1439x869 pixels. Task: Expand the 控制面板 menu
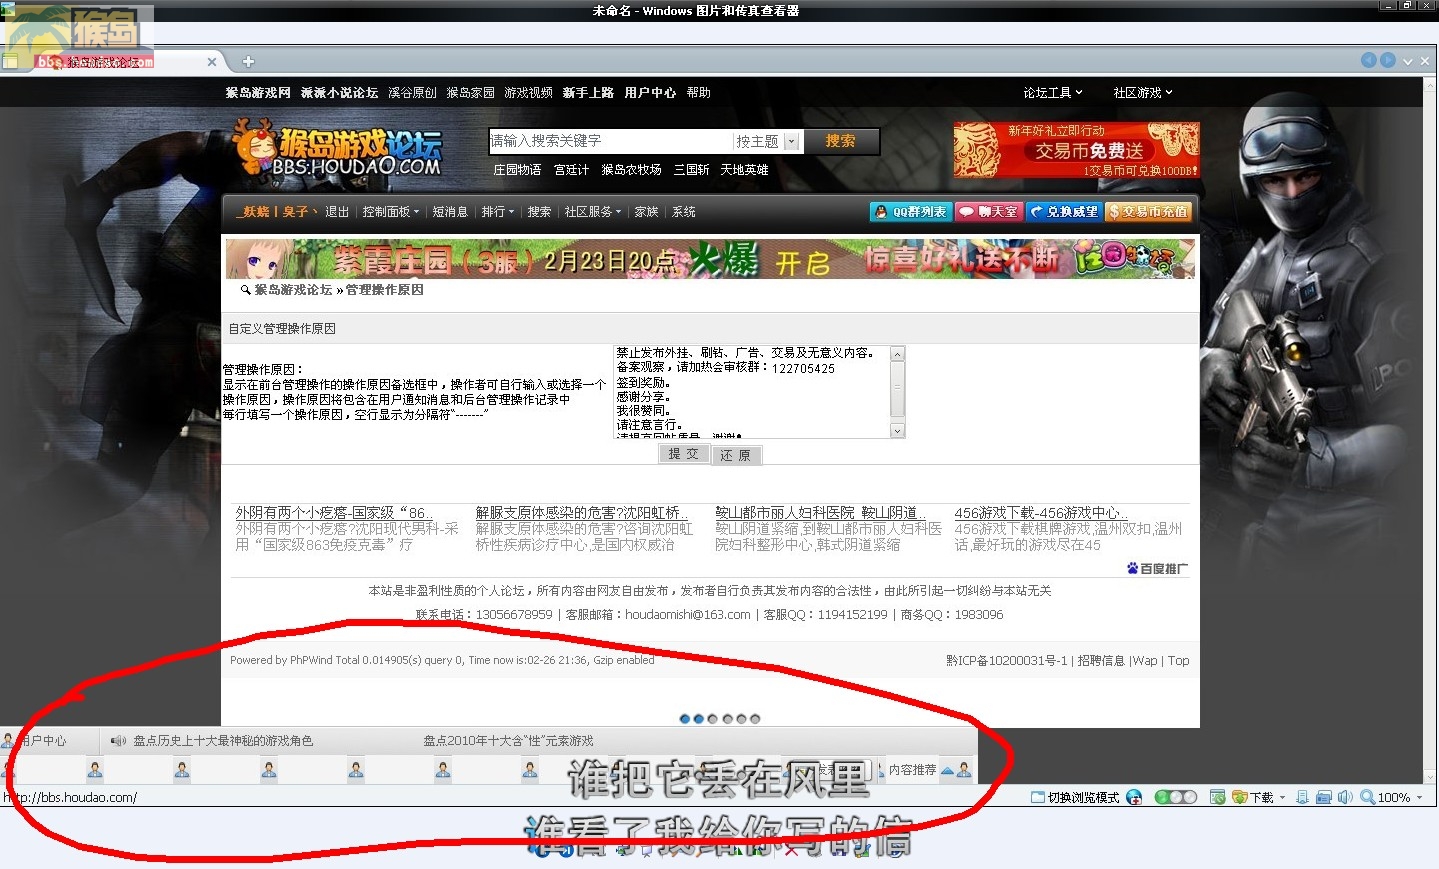(390, 212)
